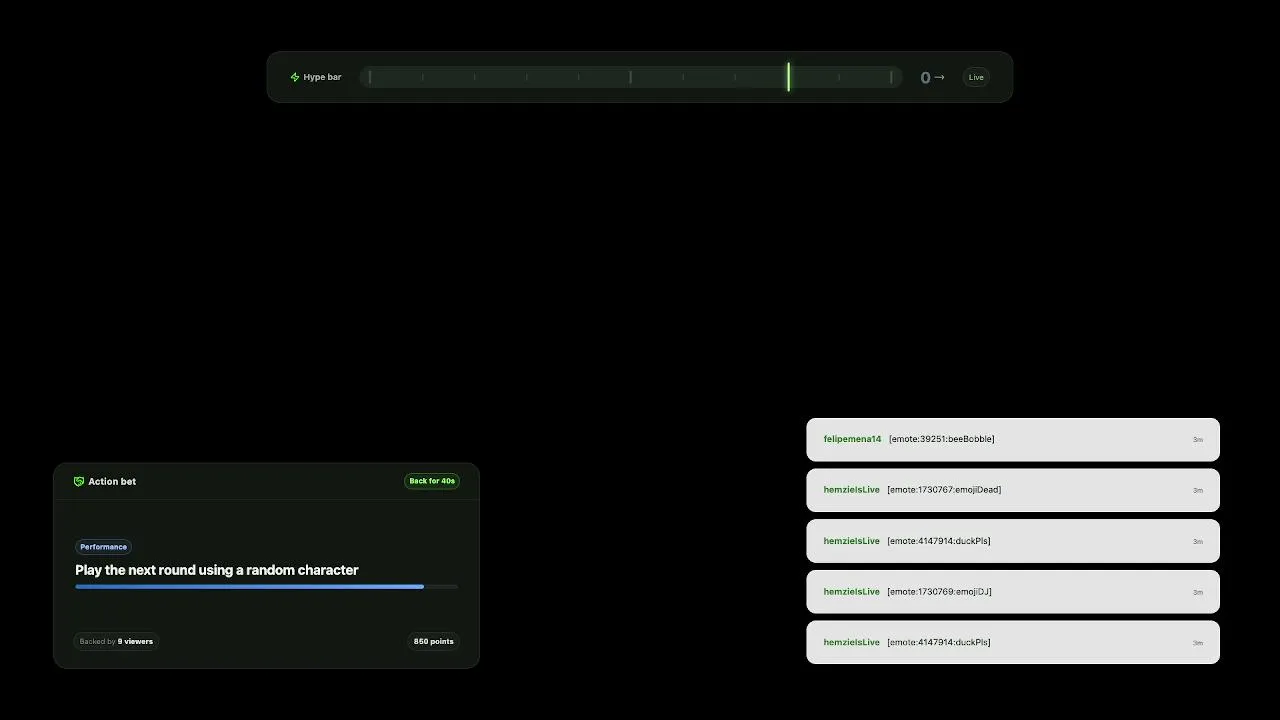This screenshot has height=720, width=1280.
Task: Click the Live badge on the hype bar
Action: point(976,77)
